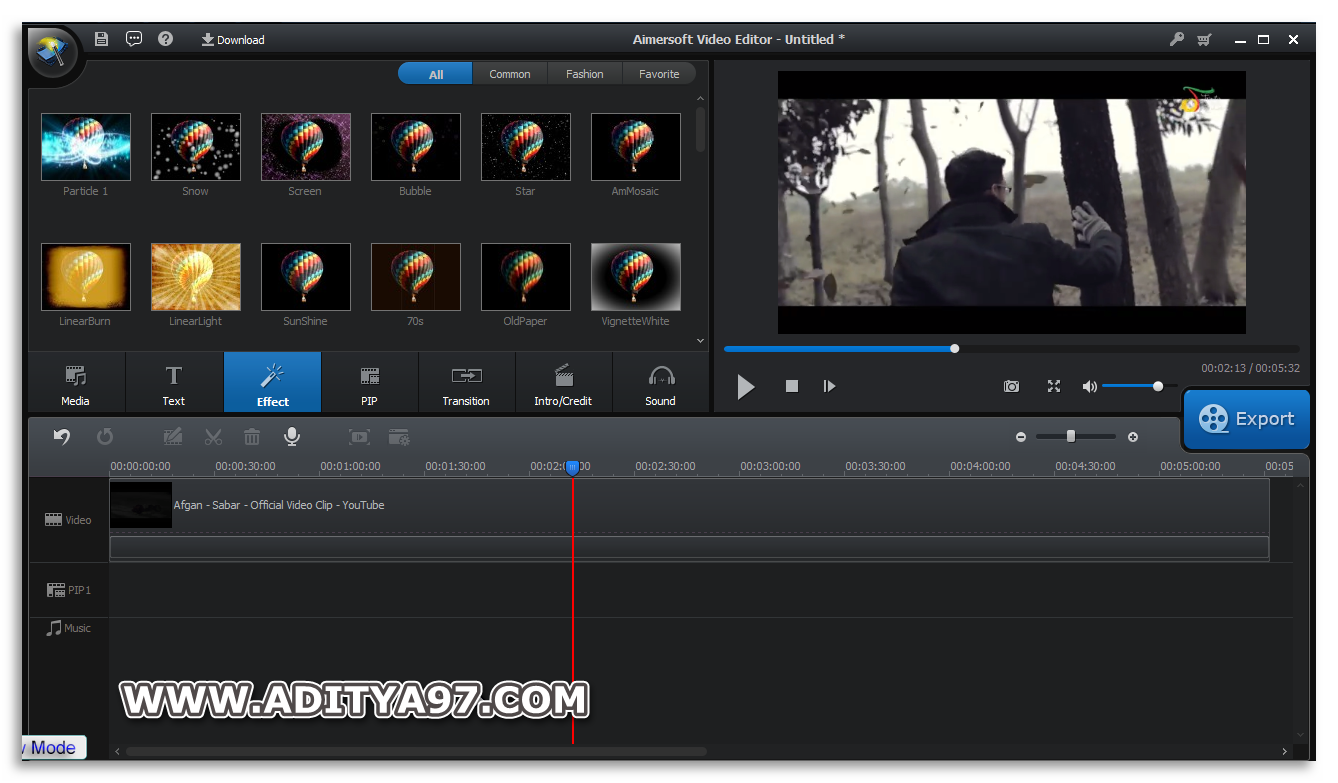
Task: Select the Particle 1 effect thumbnail
Action: click(86, 147)
